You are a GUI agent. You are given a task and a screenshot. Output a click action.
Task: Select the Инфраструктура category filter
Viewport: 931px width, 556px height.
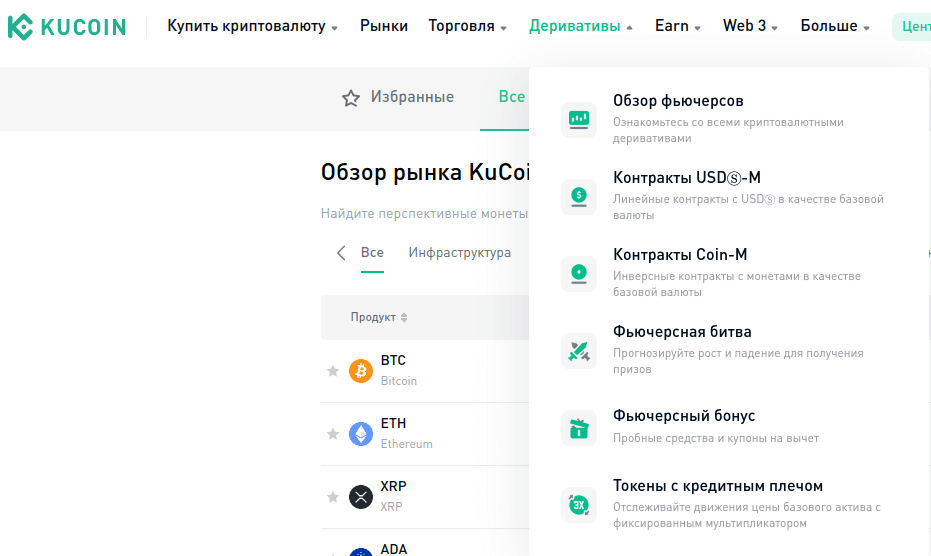click(459, 253)
